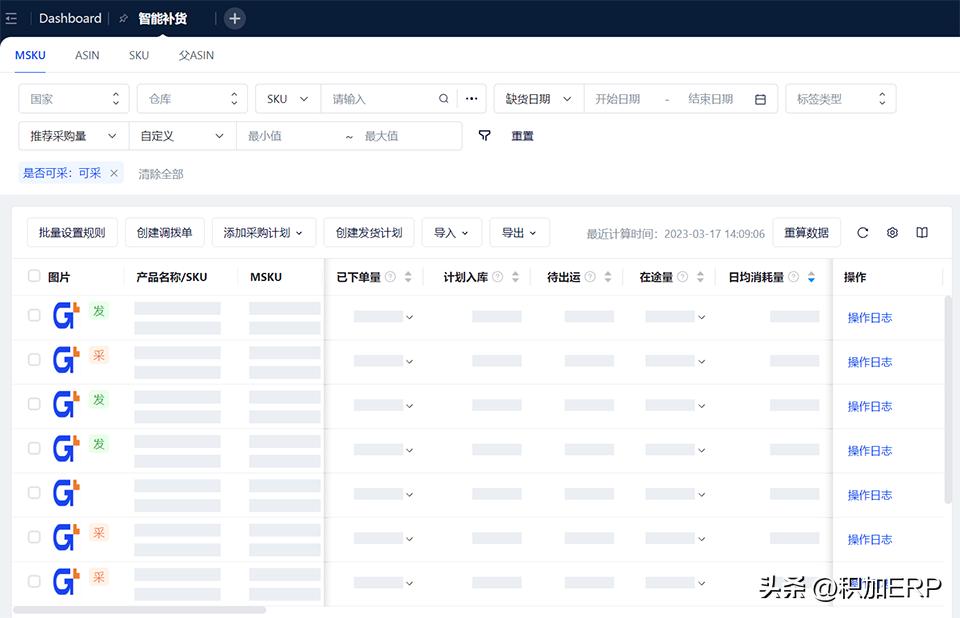960x618 pixels.
Task: Open the more filters ellipsis icon
Action: pos(472,99)
